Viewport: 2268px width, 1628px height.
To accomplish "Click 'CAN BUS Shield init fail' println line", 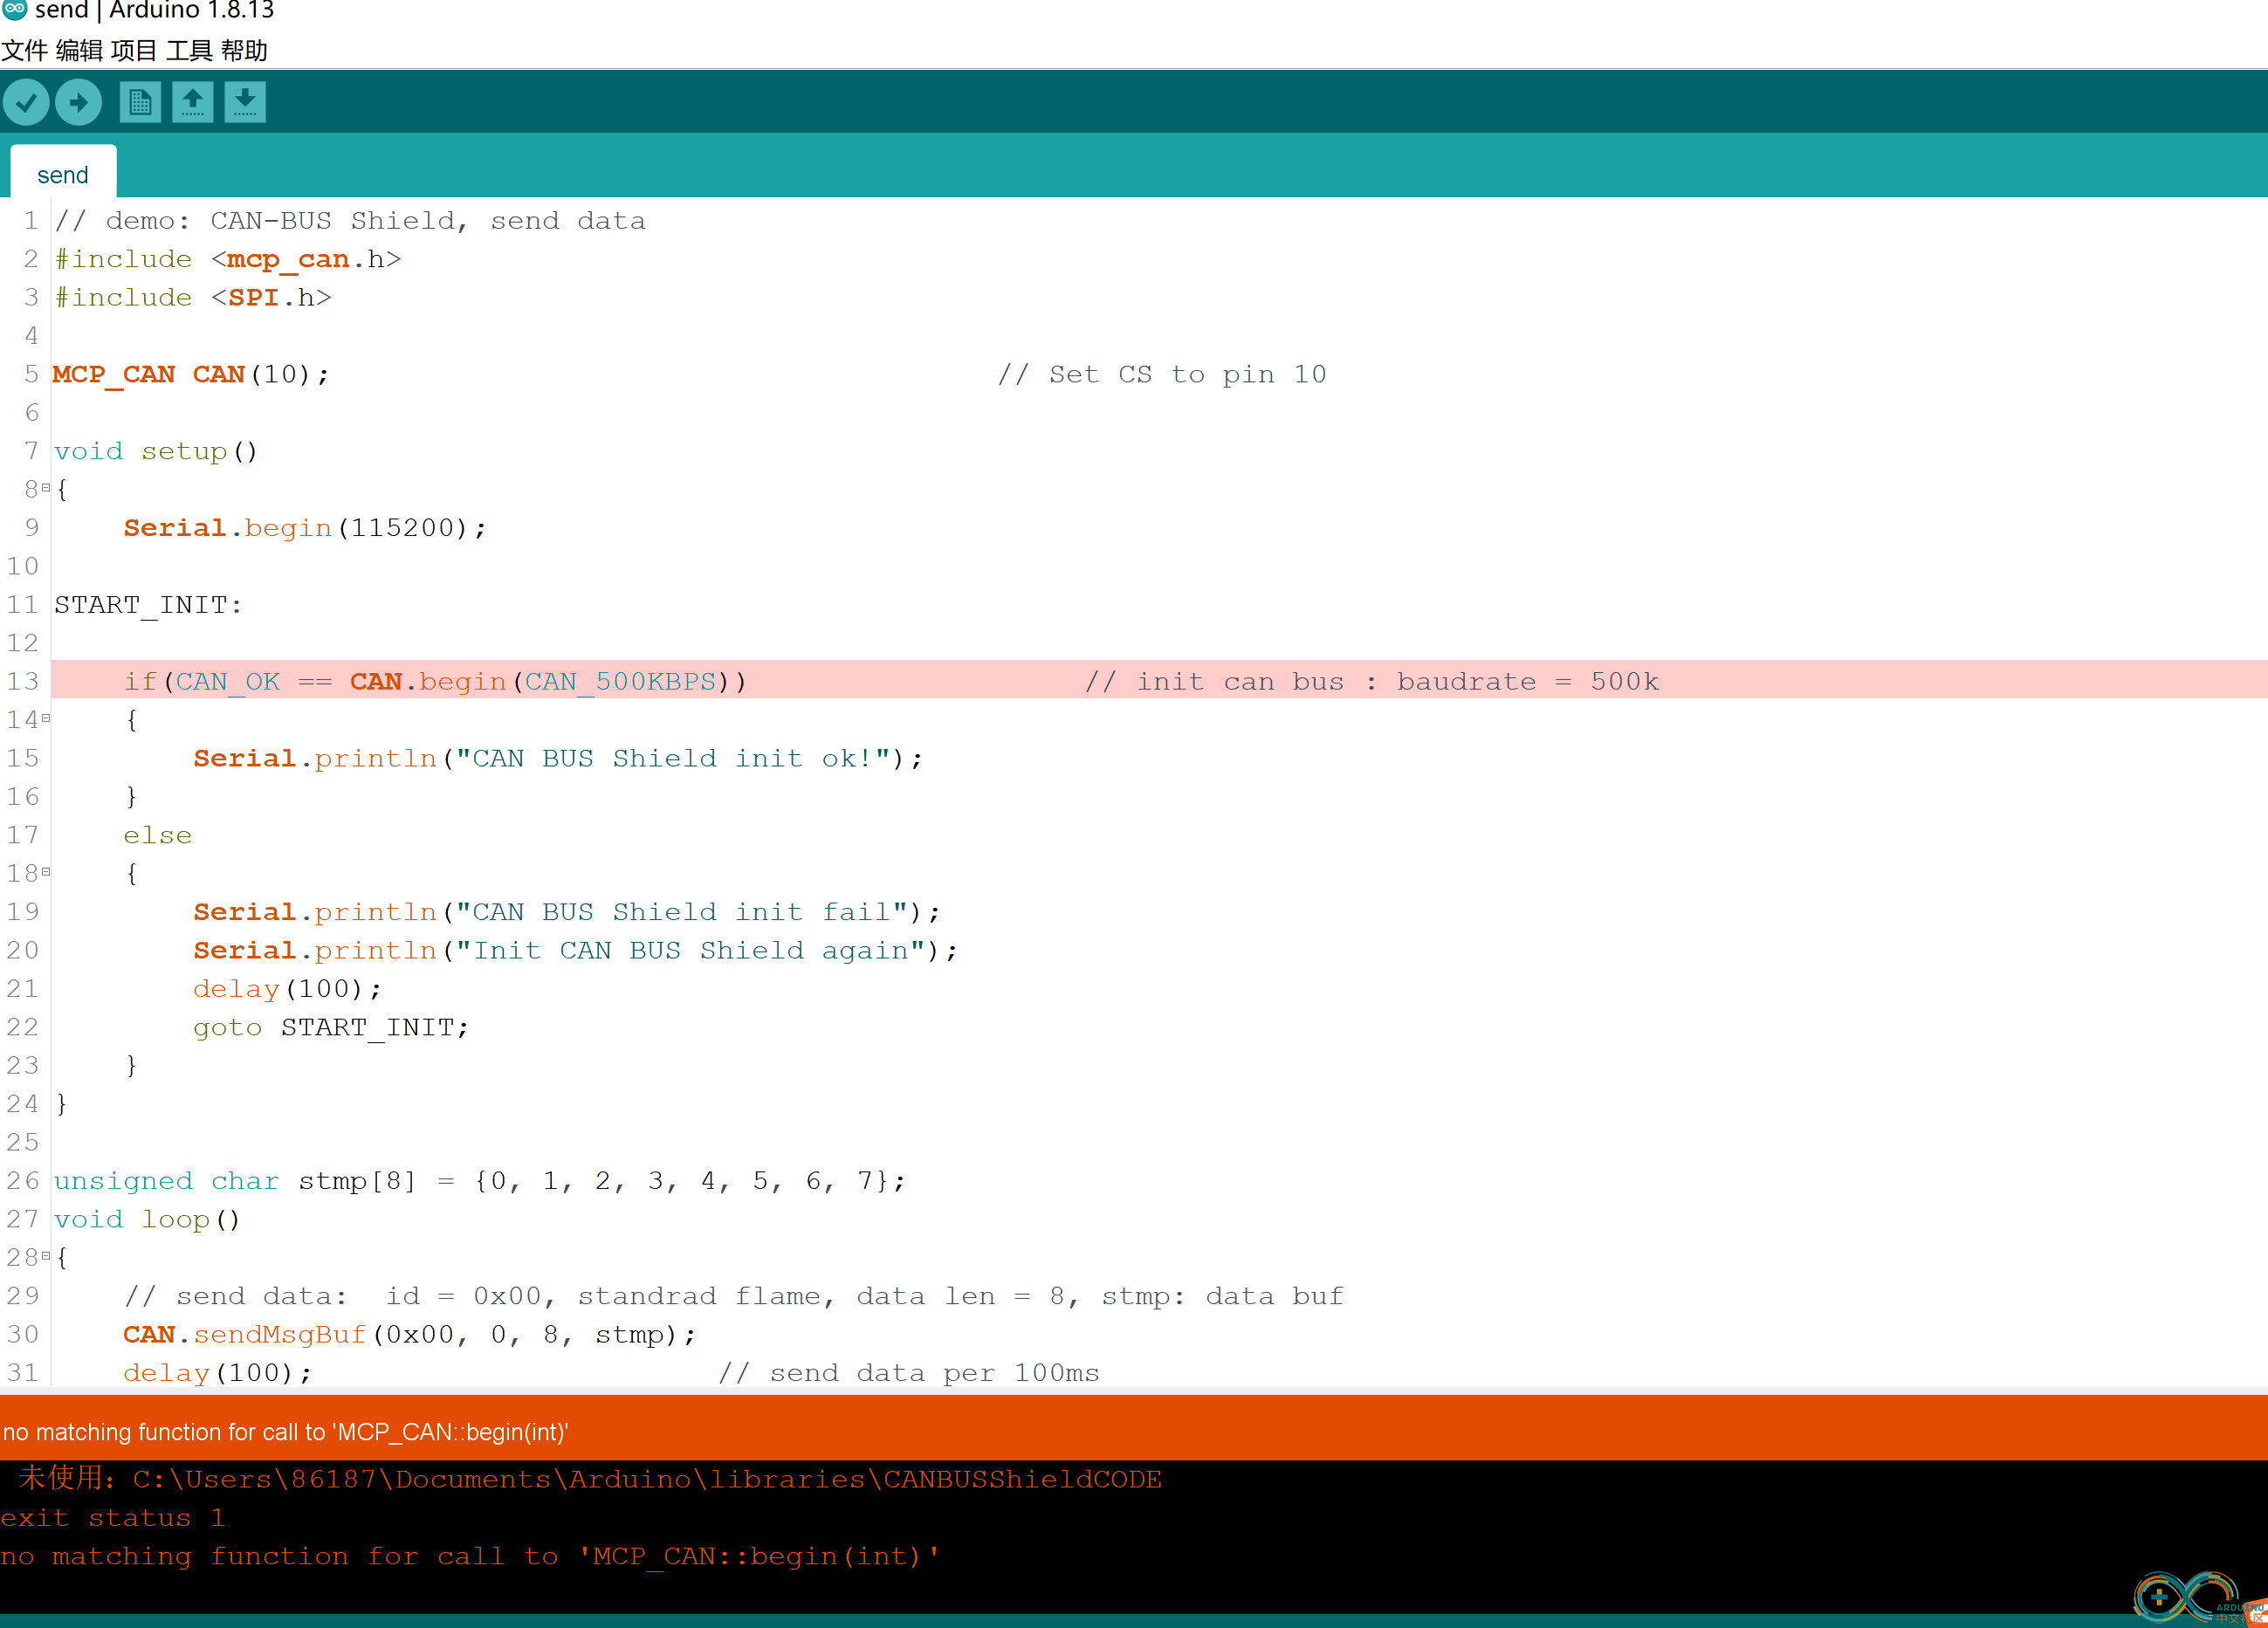I will point(567,912).
